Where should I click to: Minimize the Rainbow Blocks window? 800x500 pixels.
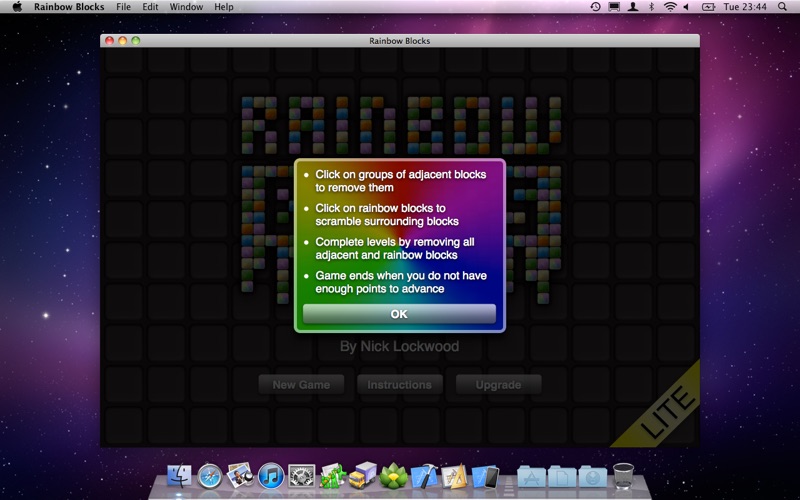pyautogui.click(x=122, y=40)
